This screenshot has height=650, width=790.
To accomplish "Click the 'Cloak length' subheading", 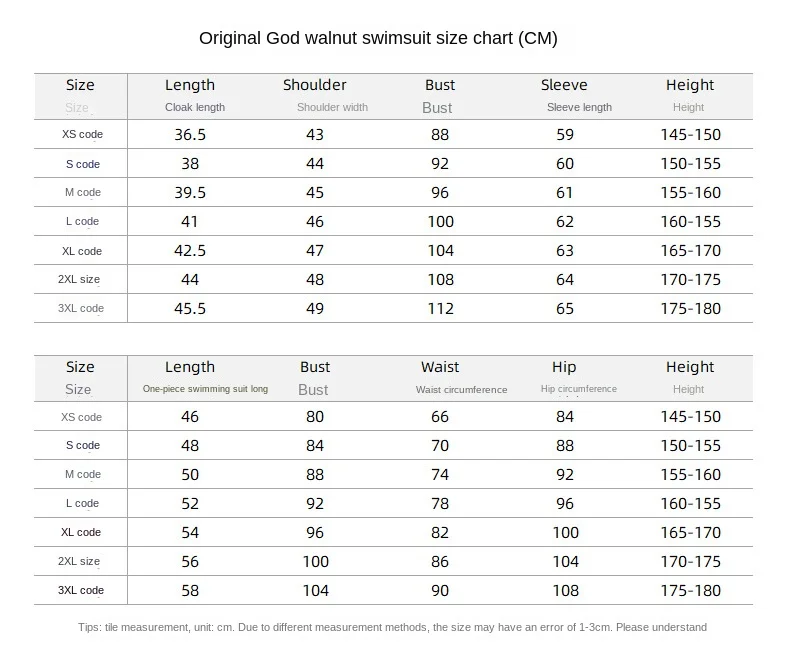I will pyautogui.click(x=195, y=107).
